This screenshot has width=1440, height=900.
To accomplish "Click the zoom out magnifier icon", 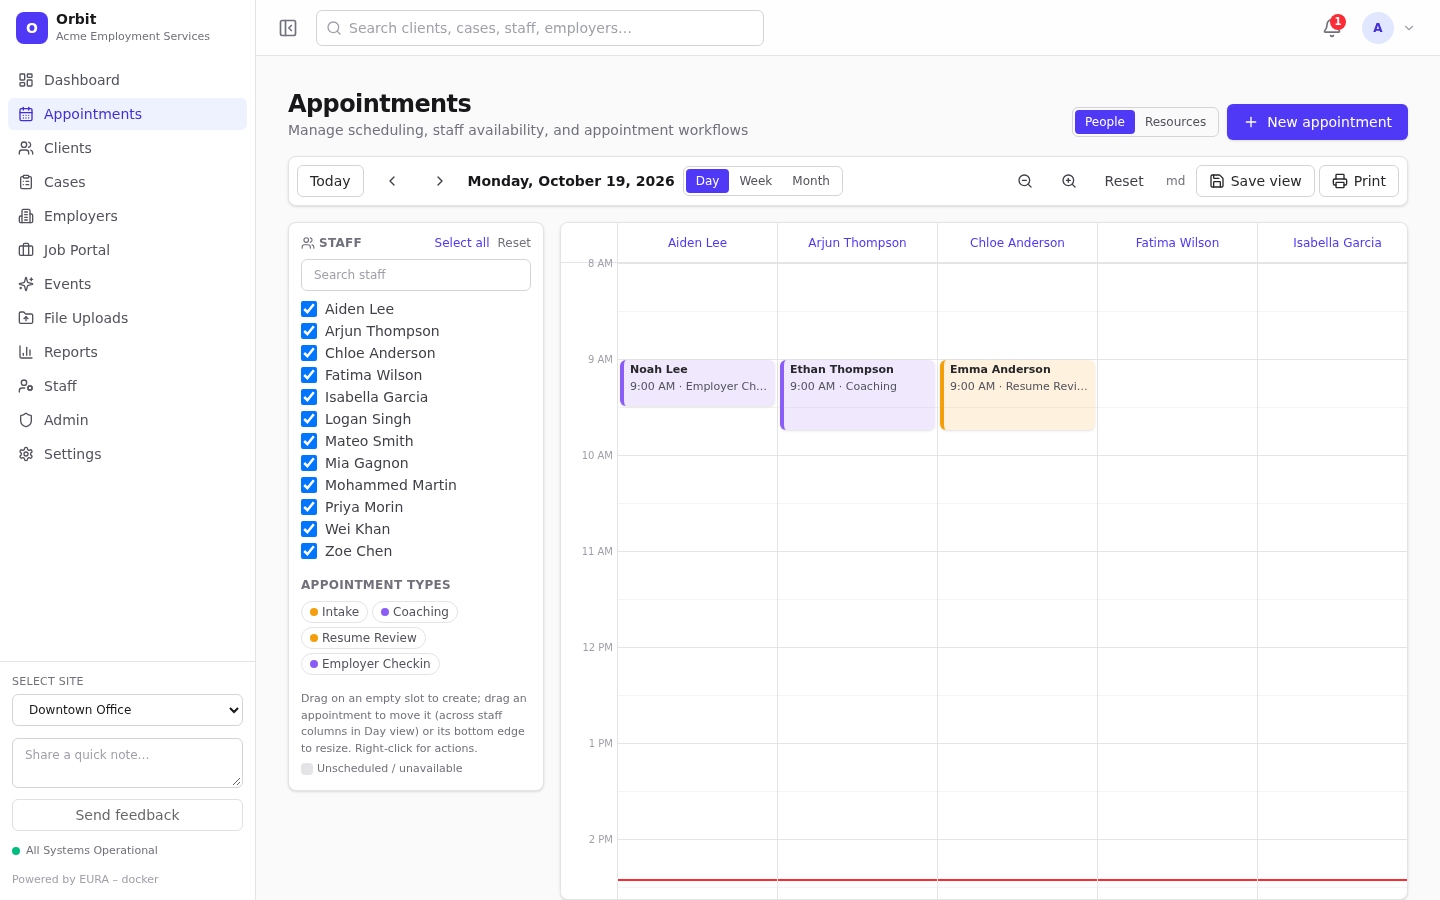I will [x=1025, y=181].
